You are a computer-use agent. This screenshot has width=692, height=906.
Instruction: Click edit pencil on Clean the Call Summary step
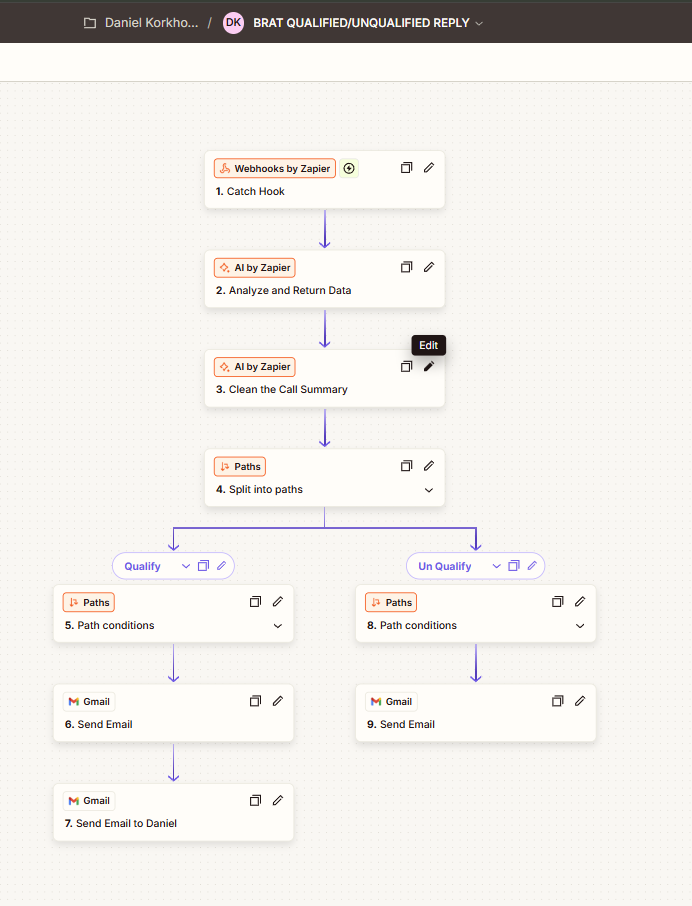(429, 367)
